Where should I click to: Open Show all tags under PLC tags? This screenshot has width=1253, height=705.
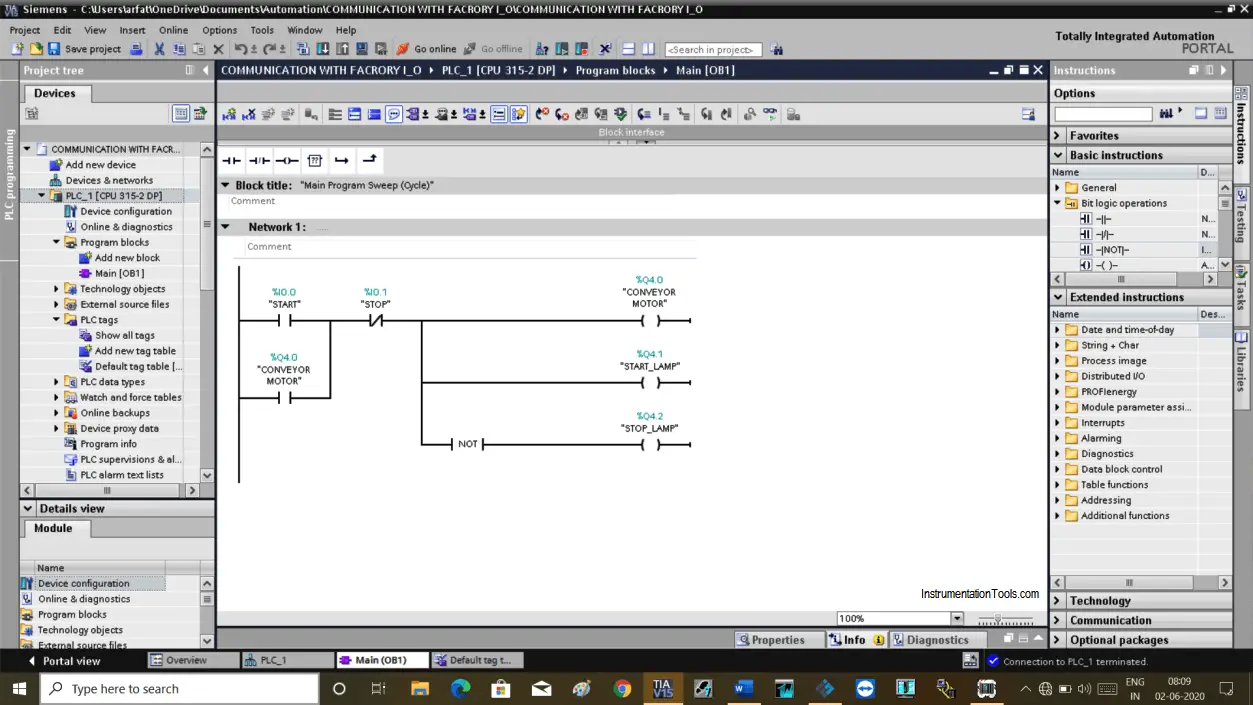[124, 336]
